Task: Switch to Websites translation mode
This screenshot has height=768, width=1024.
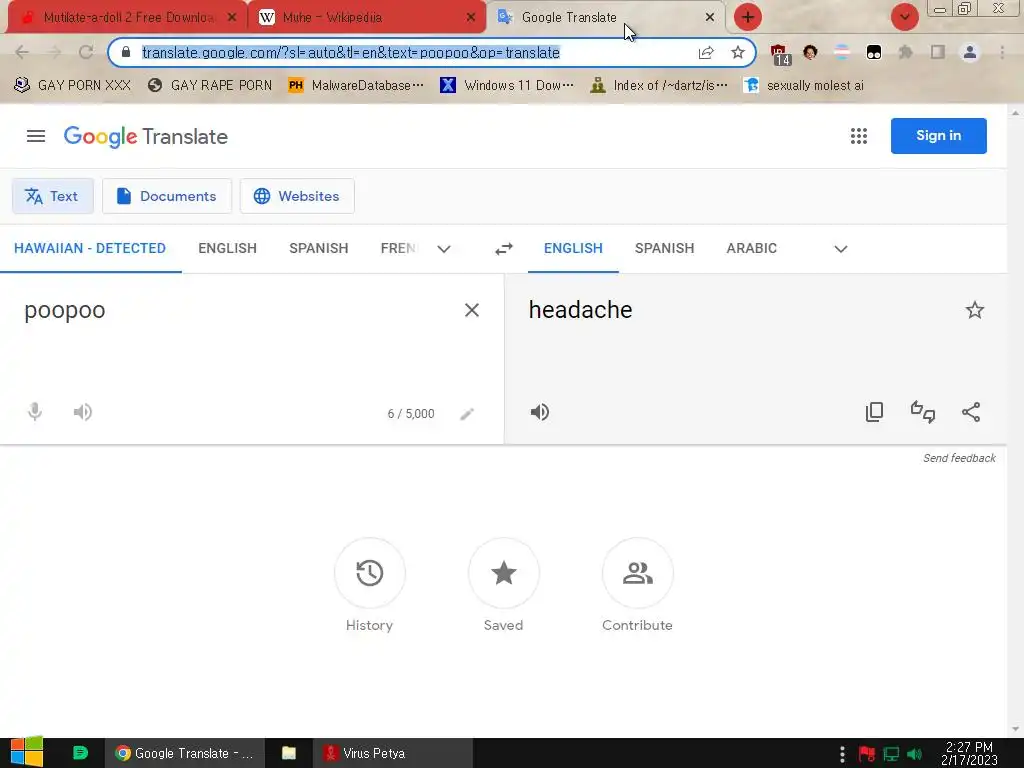Action: pos(297,196)
